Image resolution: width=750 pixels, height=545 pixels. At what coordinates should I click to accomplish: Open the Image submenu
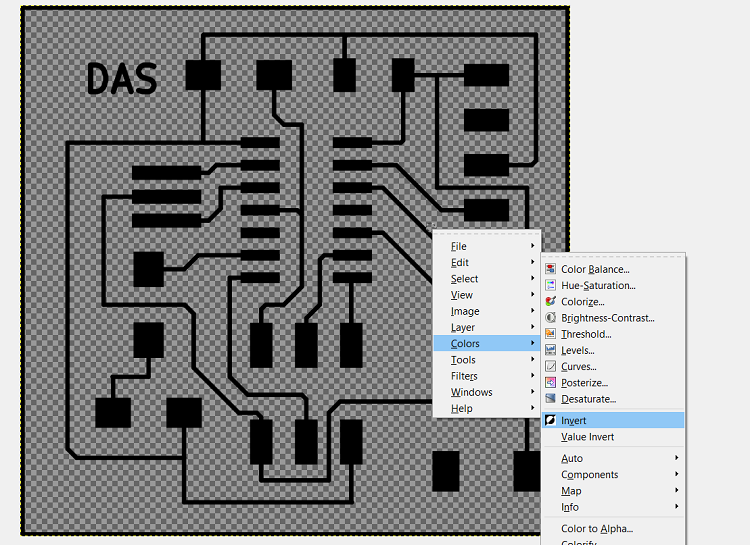[x=486, y=311]
